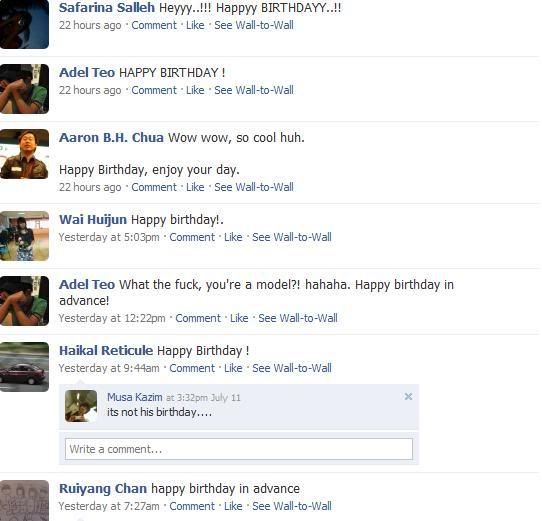Screen dimensions: 542x521
Task: Open Safarina Salleh's profile name link
Action: 107,8
